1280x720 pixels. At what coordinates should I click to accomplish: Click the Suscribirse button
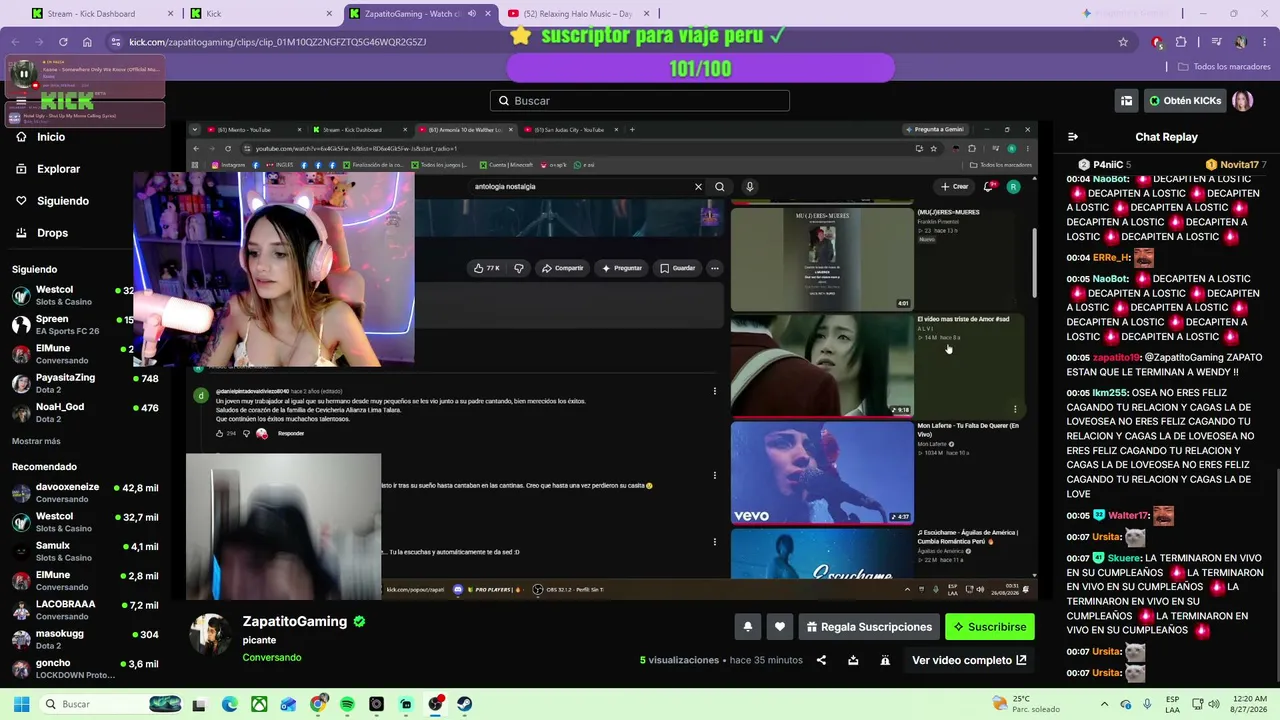pyautogui.click(x=990, y=627)
